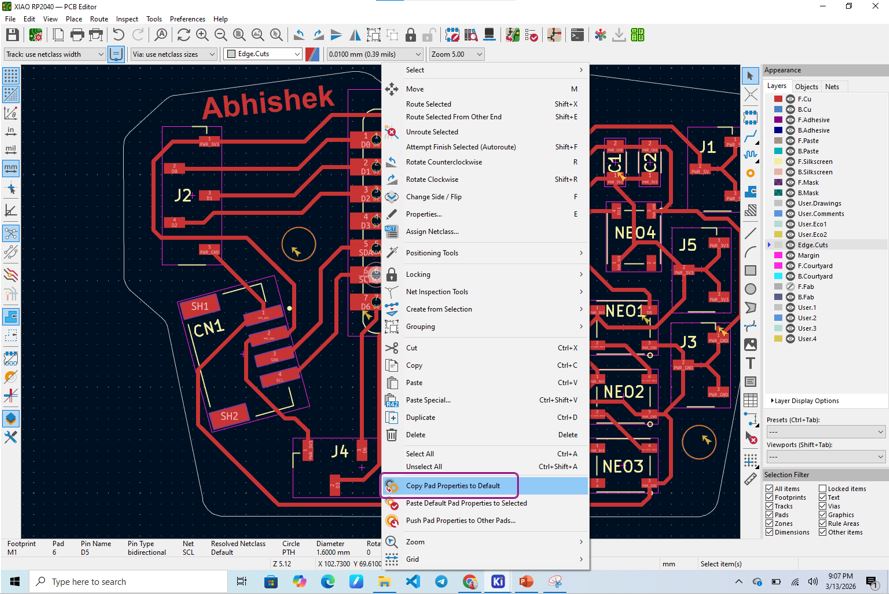Uncheck Tracks in Selection Filter
Viewport: 889px width, 594px height.
pyautogui.click(x=769, y=506)
